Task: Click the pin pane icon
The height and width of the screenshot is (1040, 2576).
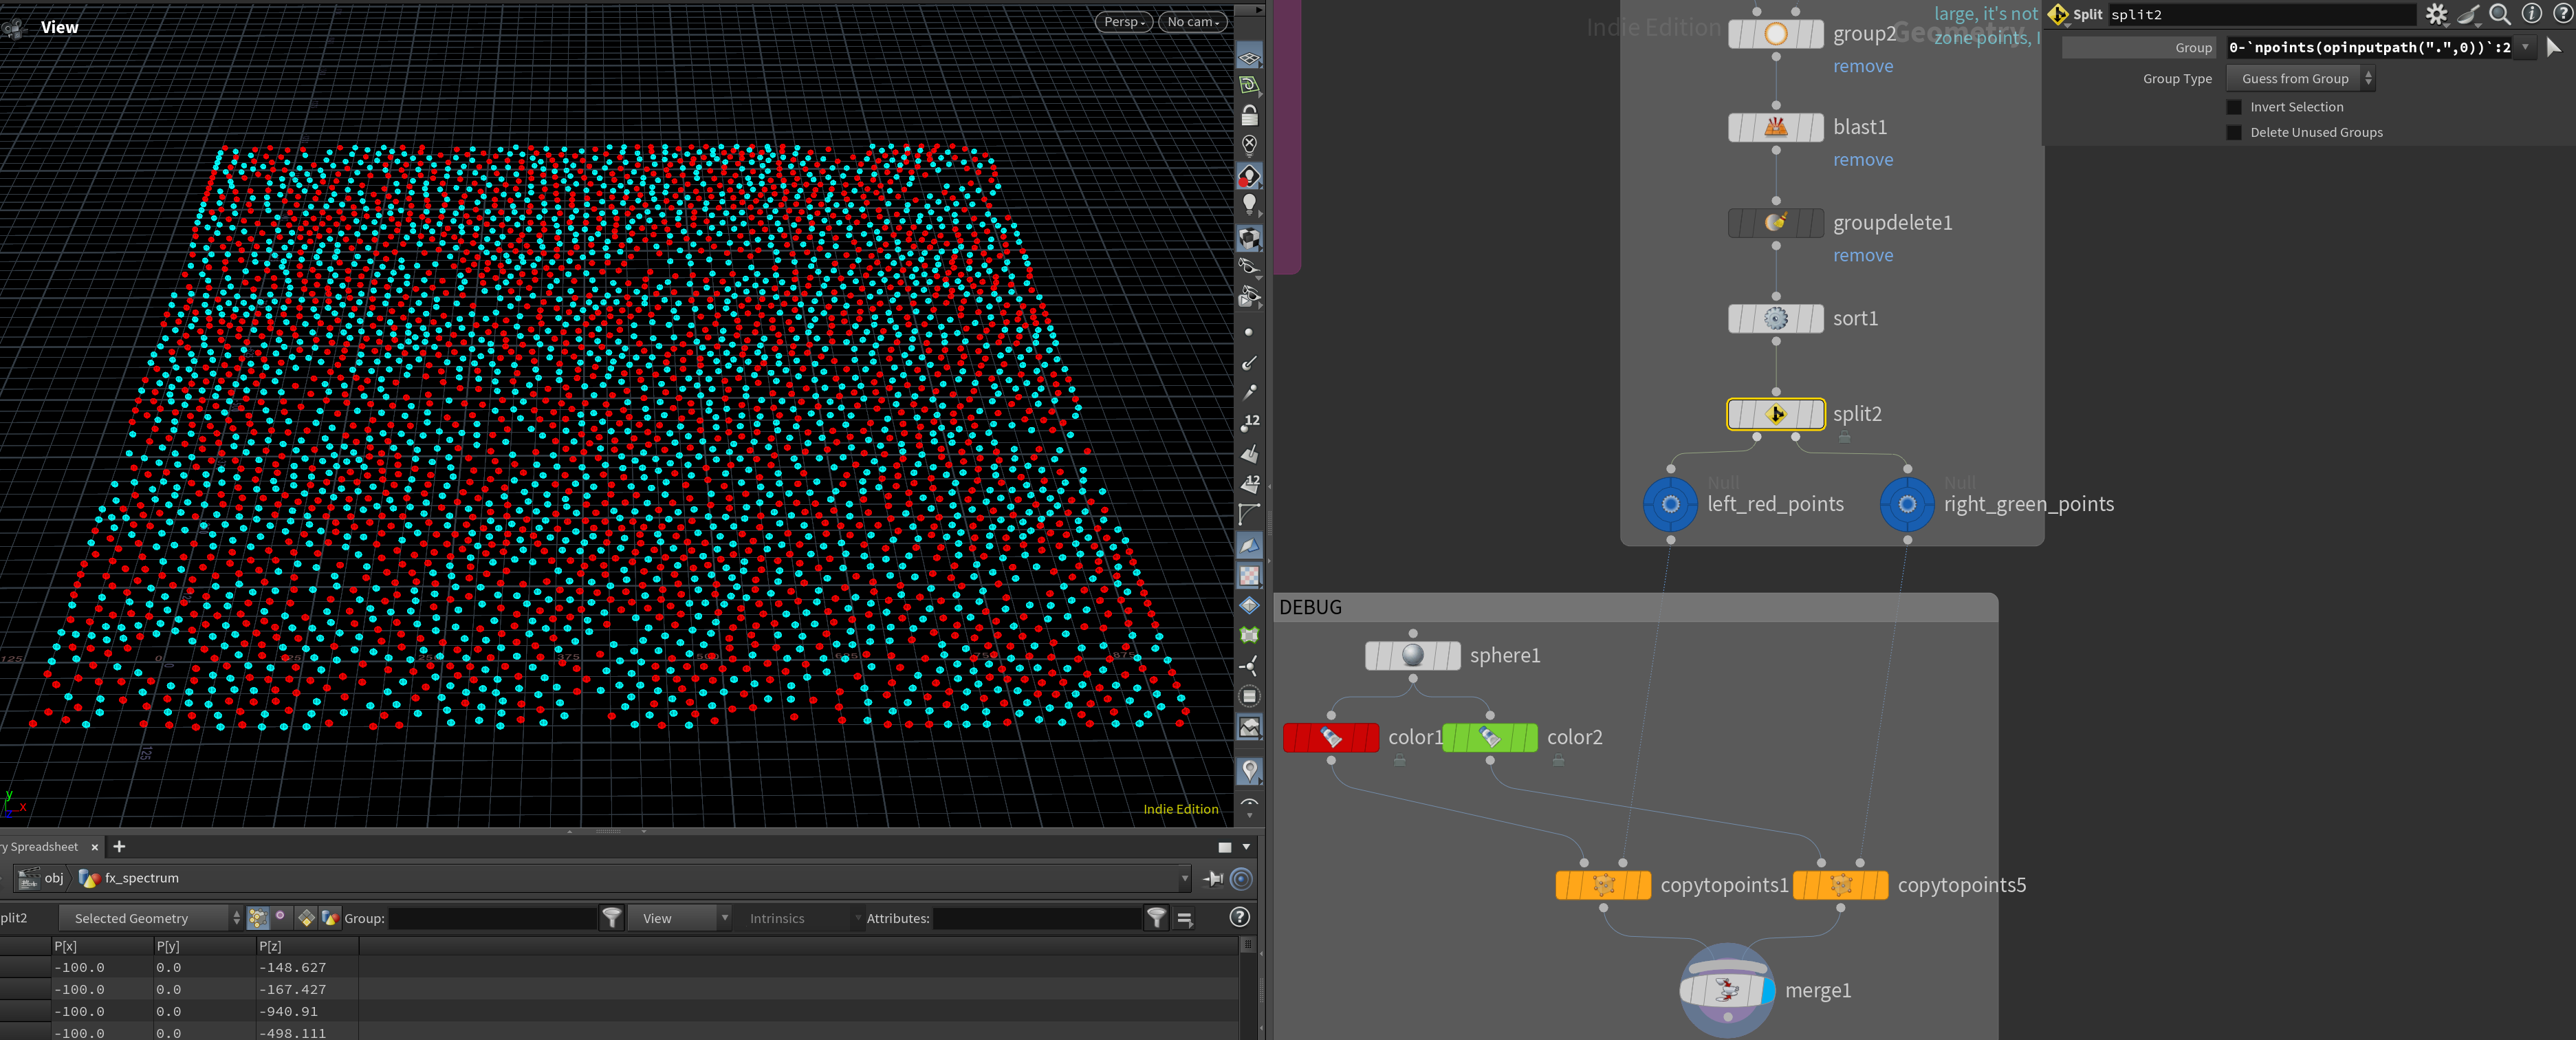Action: [1213, 878]
